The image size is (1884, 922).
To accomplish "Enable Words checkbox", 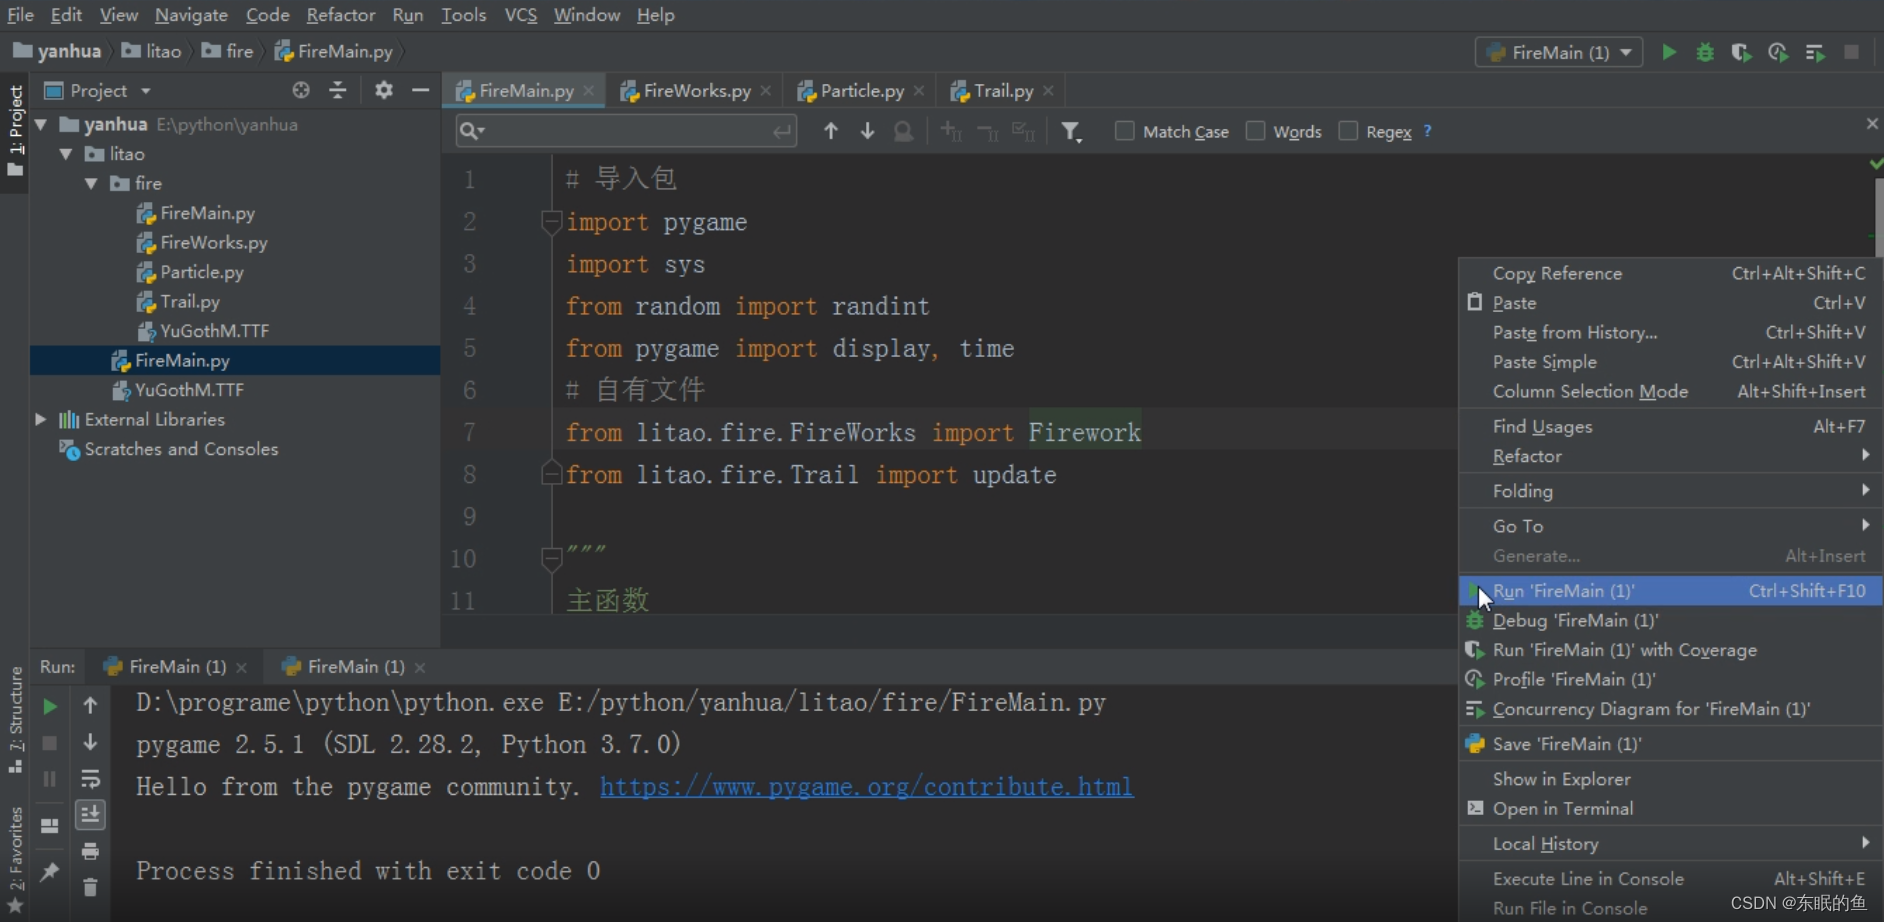I will [x=1255, y=131].
